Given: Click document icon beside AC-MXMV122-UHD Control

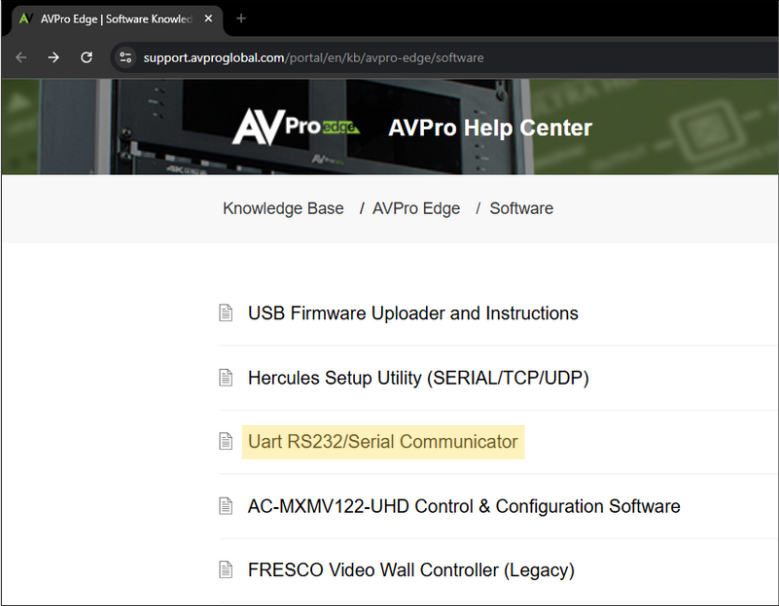Looking at the screenshot, I should tap(226, 506).
